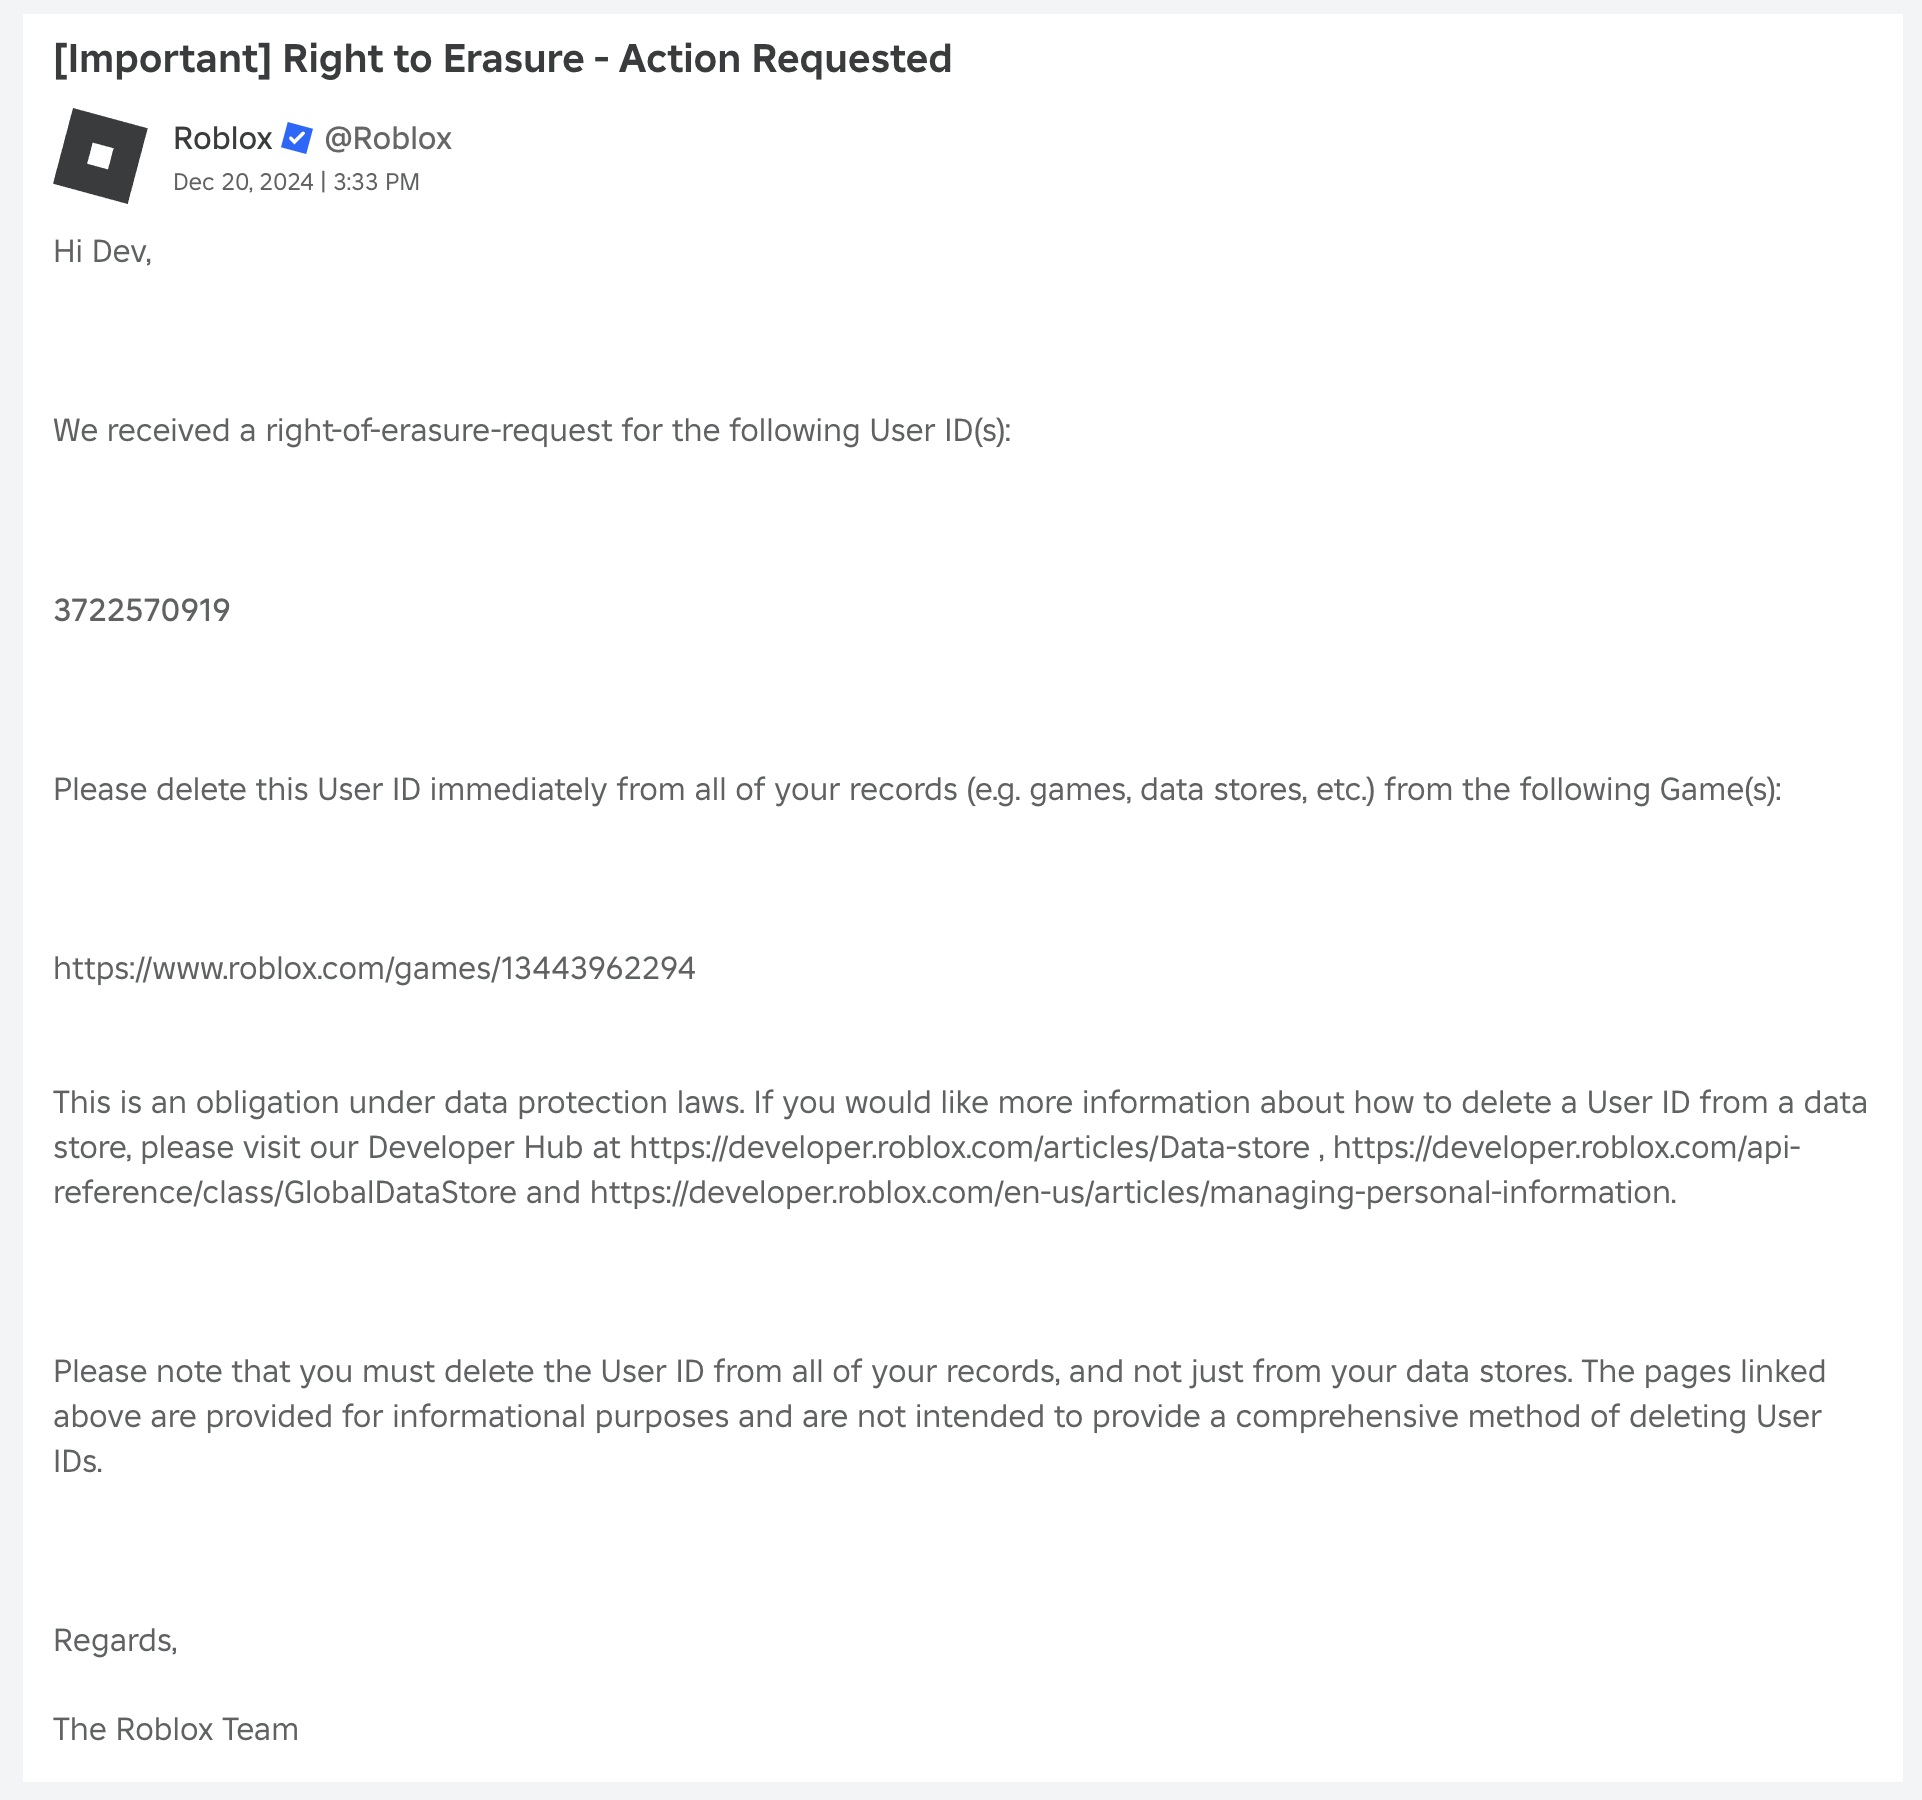Open the Developer Hub Data-store article link
Viewport: 1922px width, 1800px height.
pos(969,1147)
